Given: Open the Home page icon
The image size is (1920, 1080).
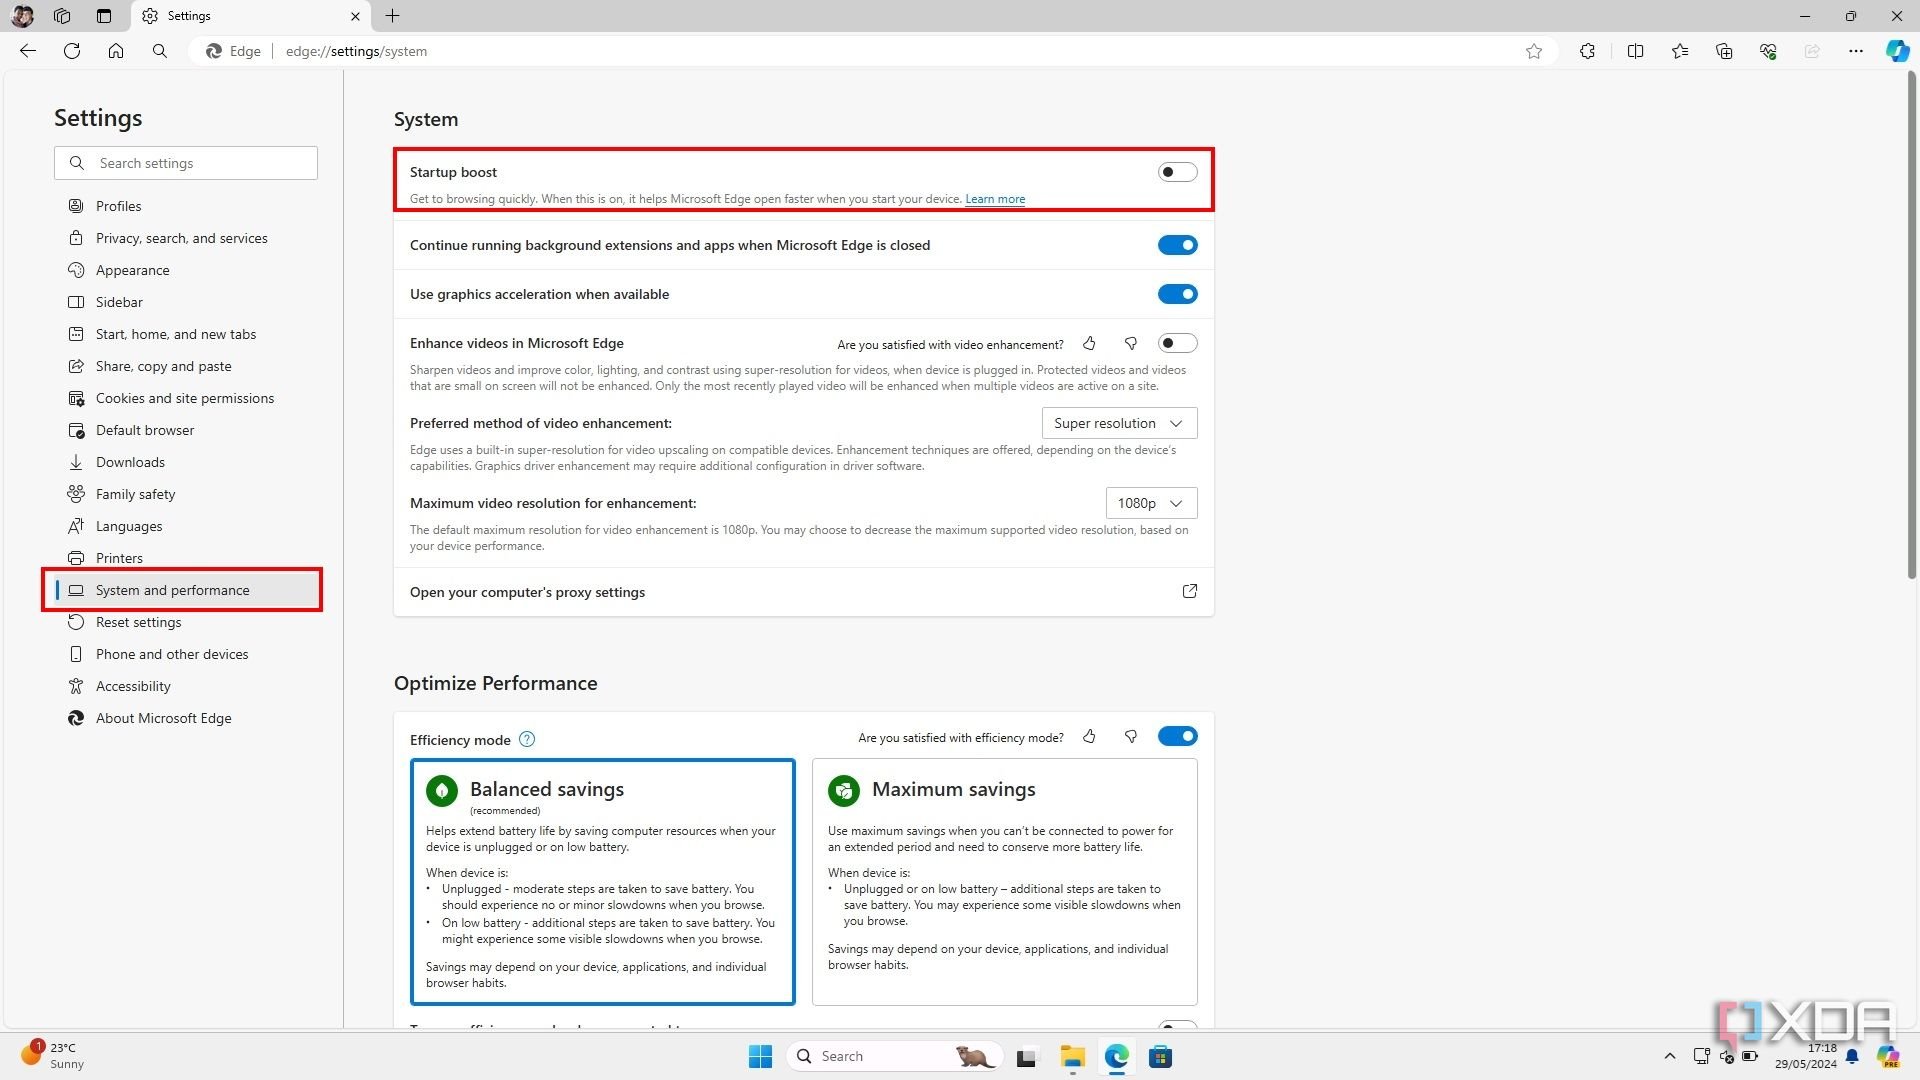Looking at the screenshot, I should (x=116, y=51).
